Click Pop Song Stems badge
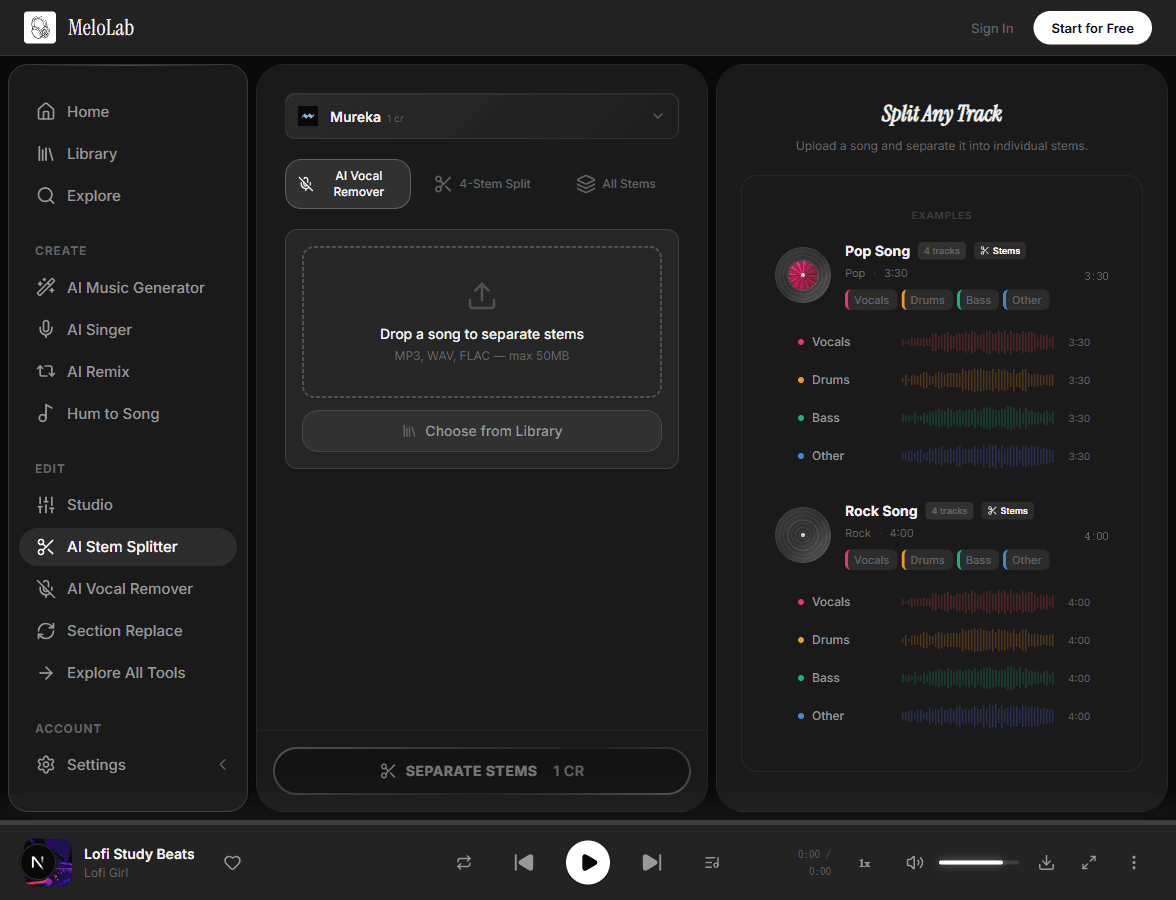1176x900 pixels. [x=1000, y=250]
